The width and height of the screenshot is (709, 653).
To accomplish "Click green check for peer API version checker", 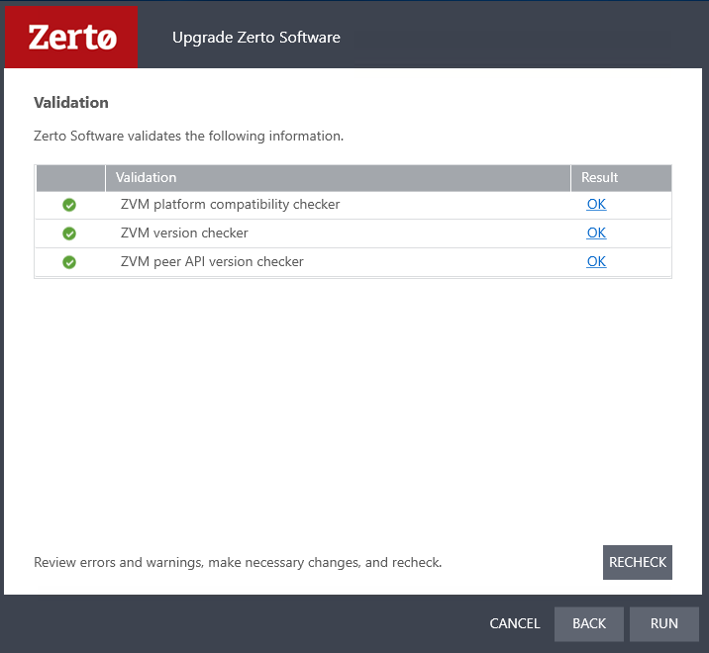I will pos(69,262).
